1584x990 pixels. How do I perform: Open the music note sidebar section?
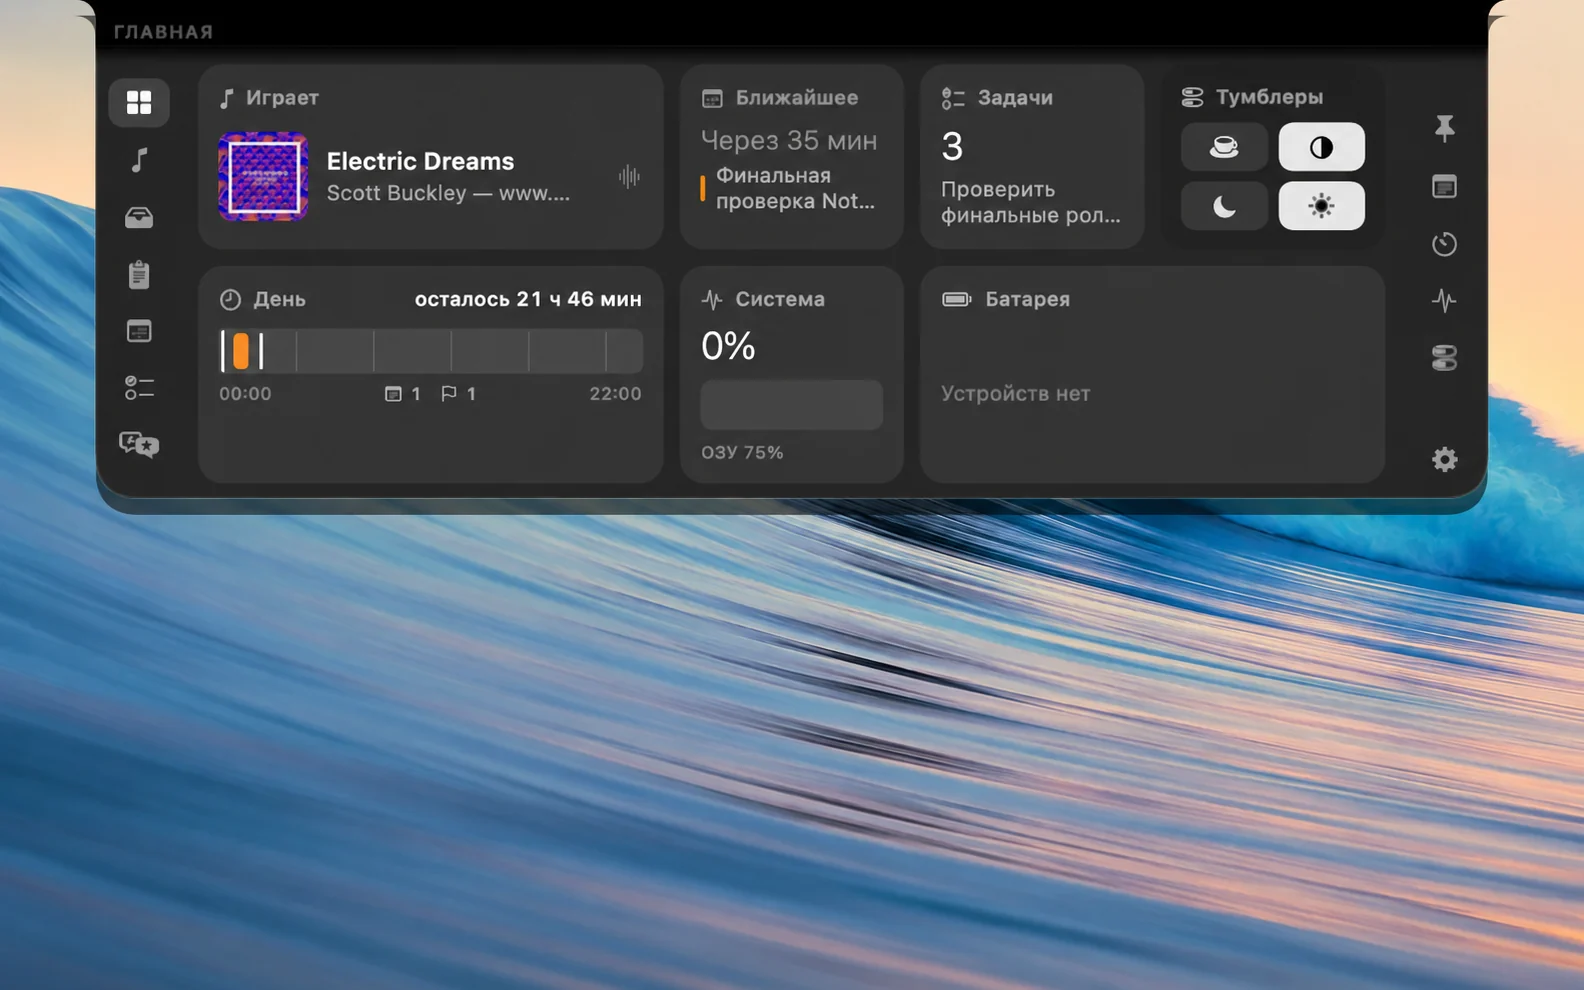pyautogui.click(x=139, y=160)
